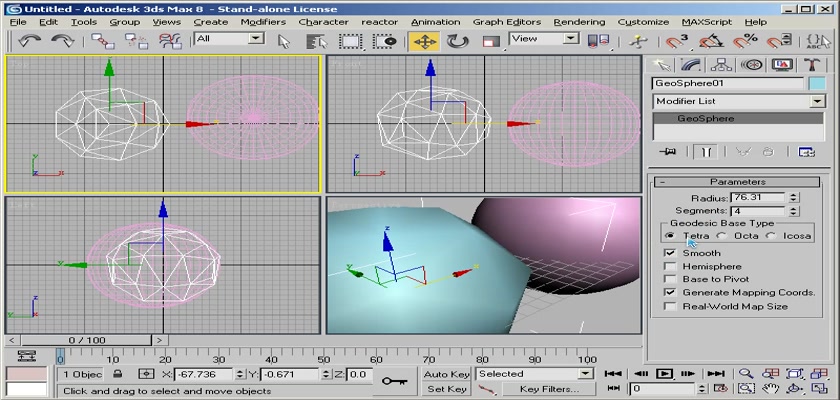Click the Zoom magnifier viewport control
Image resolution: width=840 pixels, height=400 pixels.
point(746,374)
